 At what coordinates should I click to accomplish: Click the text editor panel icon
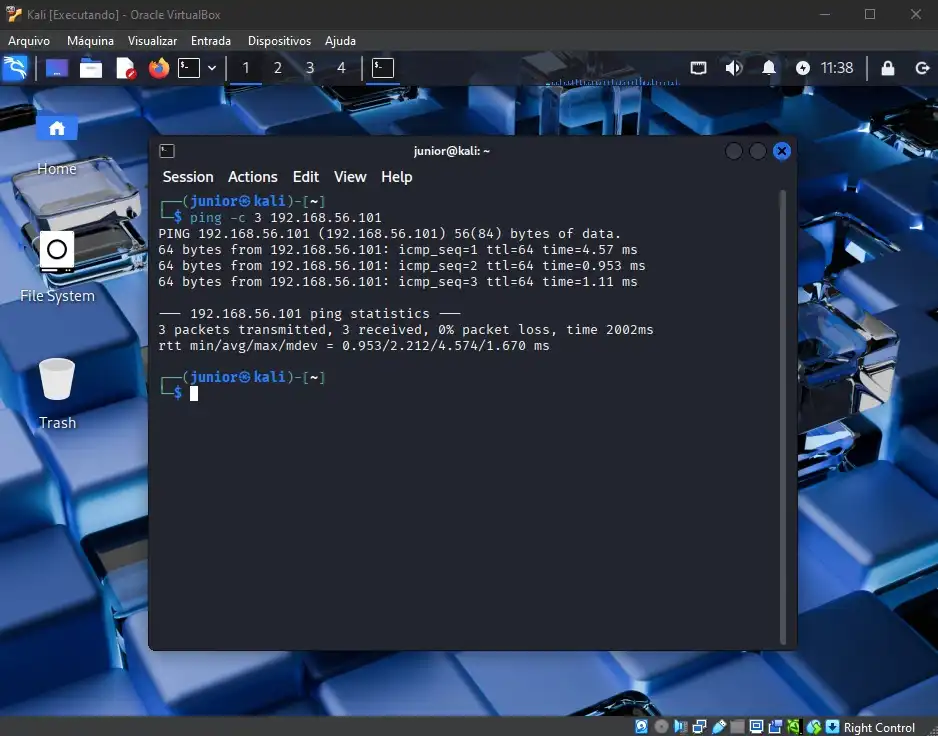[125, 68]
